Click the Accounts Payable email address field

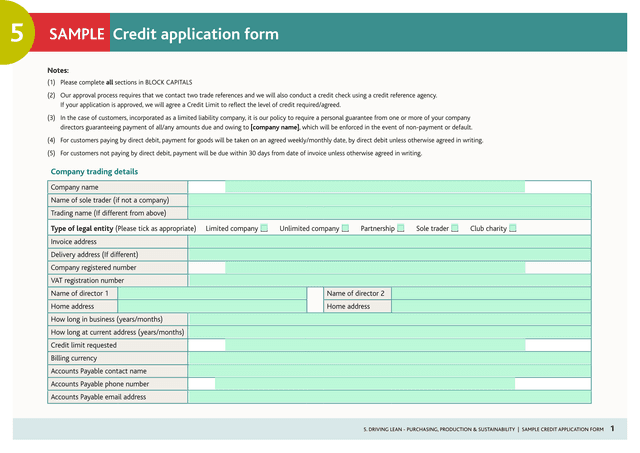tap(389, 397)
